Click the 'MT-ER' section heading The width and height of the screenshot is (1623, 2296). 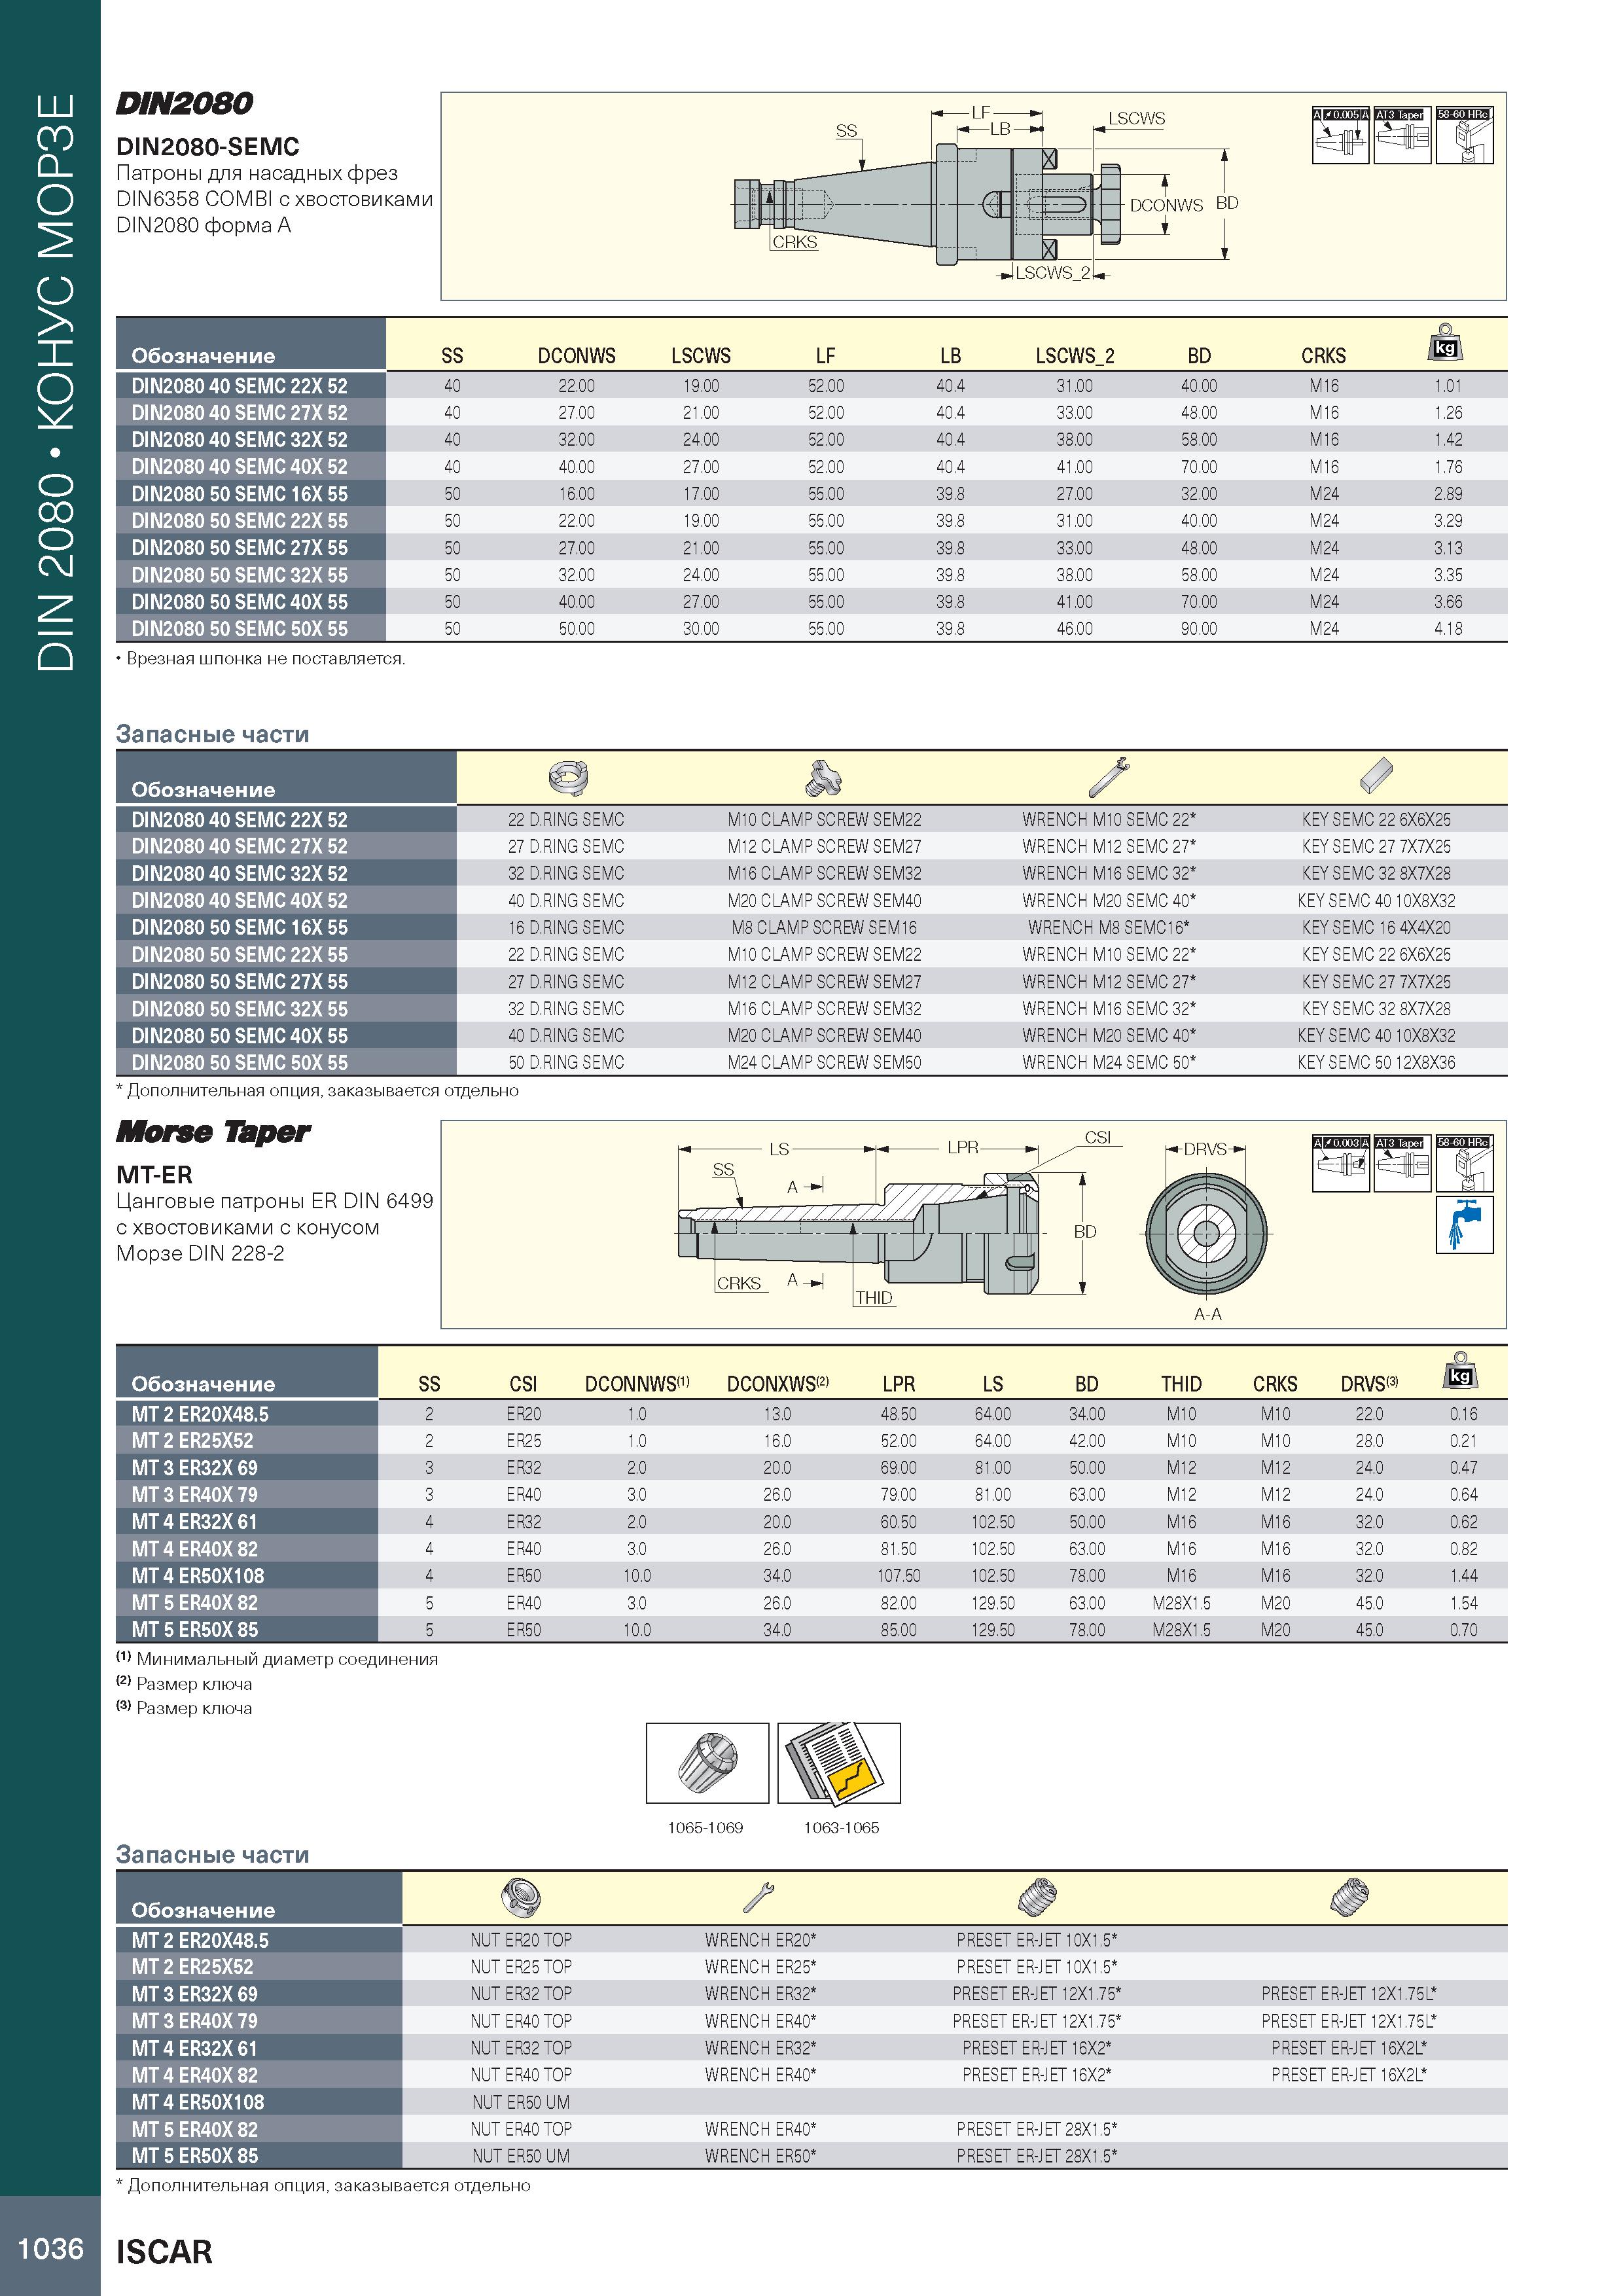154,1175
